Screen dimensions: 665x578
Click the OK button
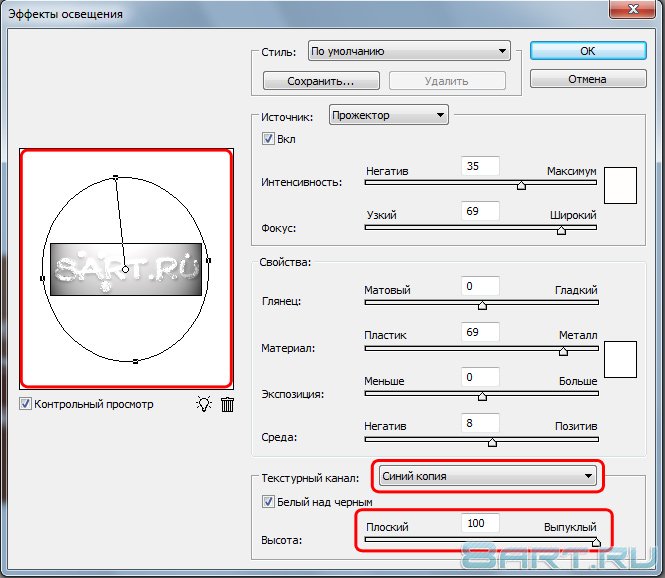pos(588,51)
